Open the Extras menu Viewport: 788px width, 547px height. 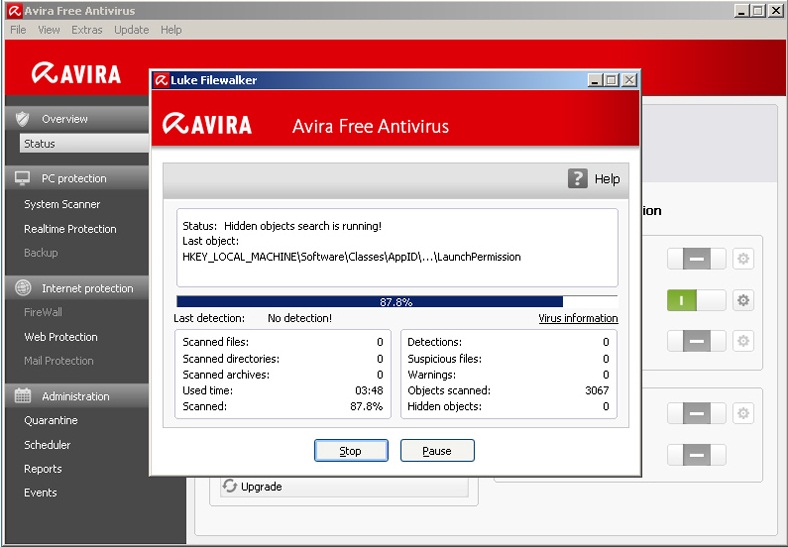pos(86,30)
